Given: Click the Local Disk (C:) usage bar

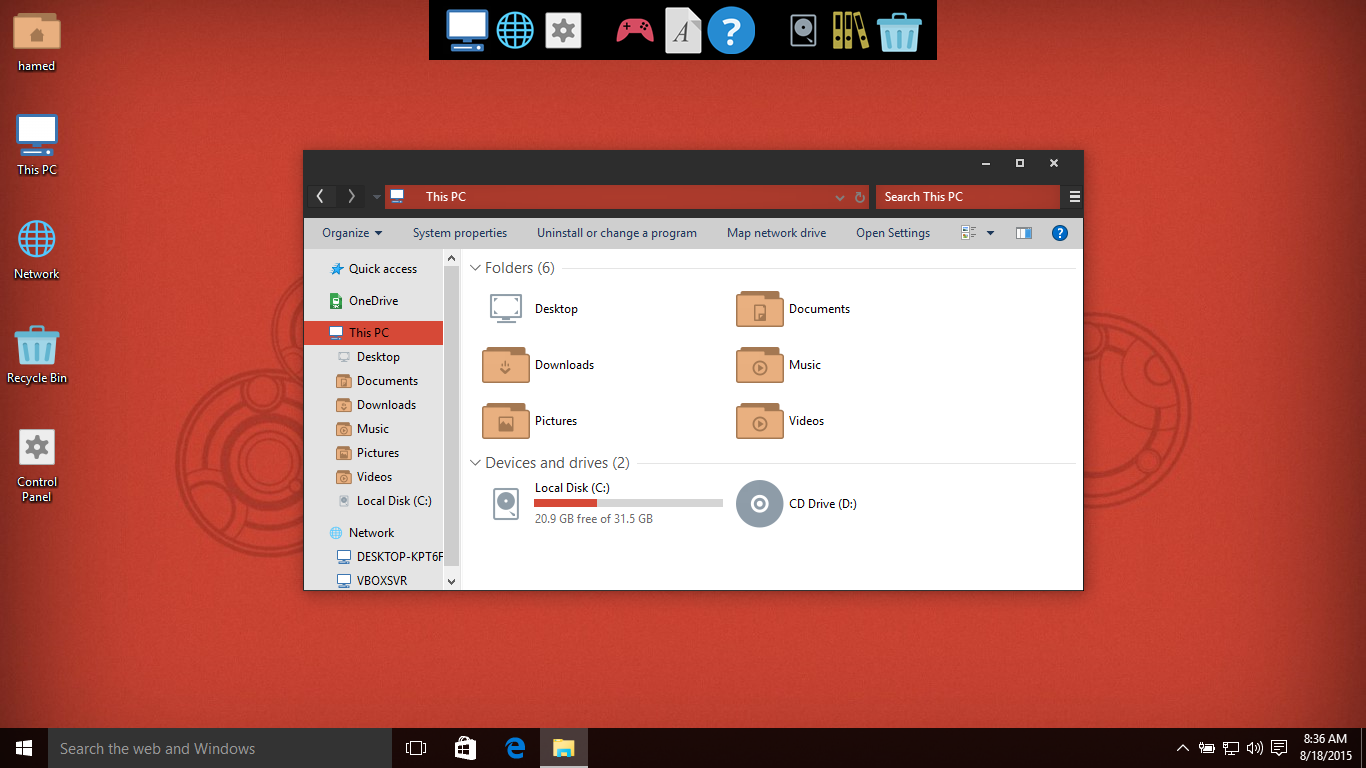Looking at the screenshot, I should pyautogui.click(x=628, y=503).
